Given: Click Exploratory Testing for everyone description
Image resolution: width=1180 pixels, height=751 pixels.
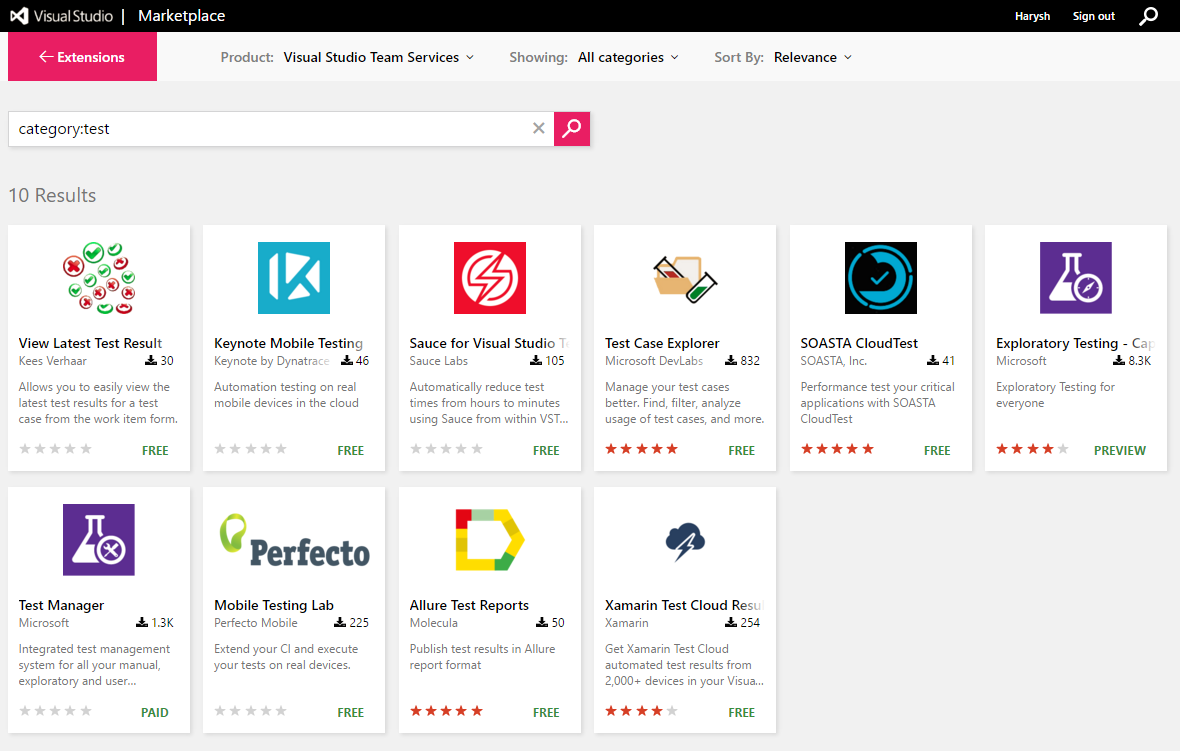Looking at the screenshot, I should [x=1055, y=395].
